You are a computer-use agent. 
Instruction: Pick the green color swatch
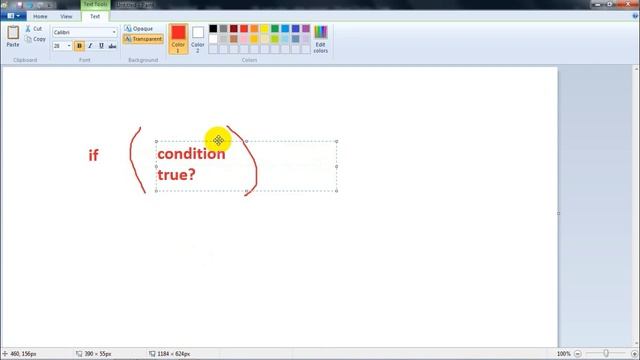(275, 29)
